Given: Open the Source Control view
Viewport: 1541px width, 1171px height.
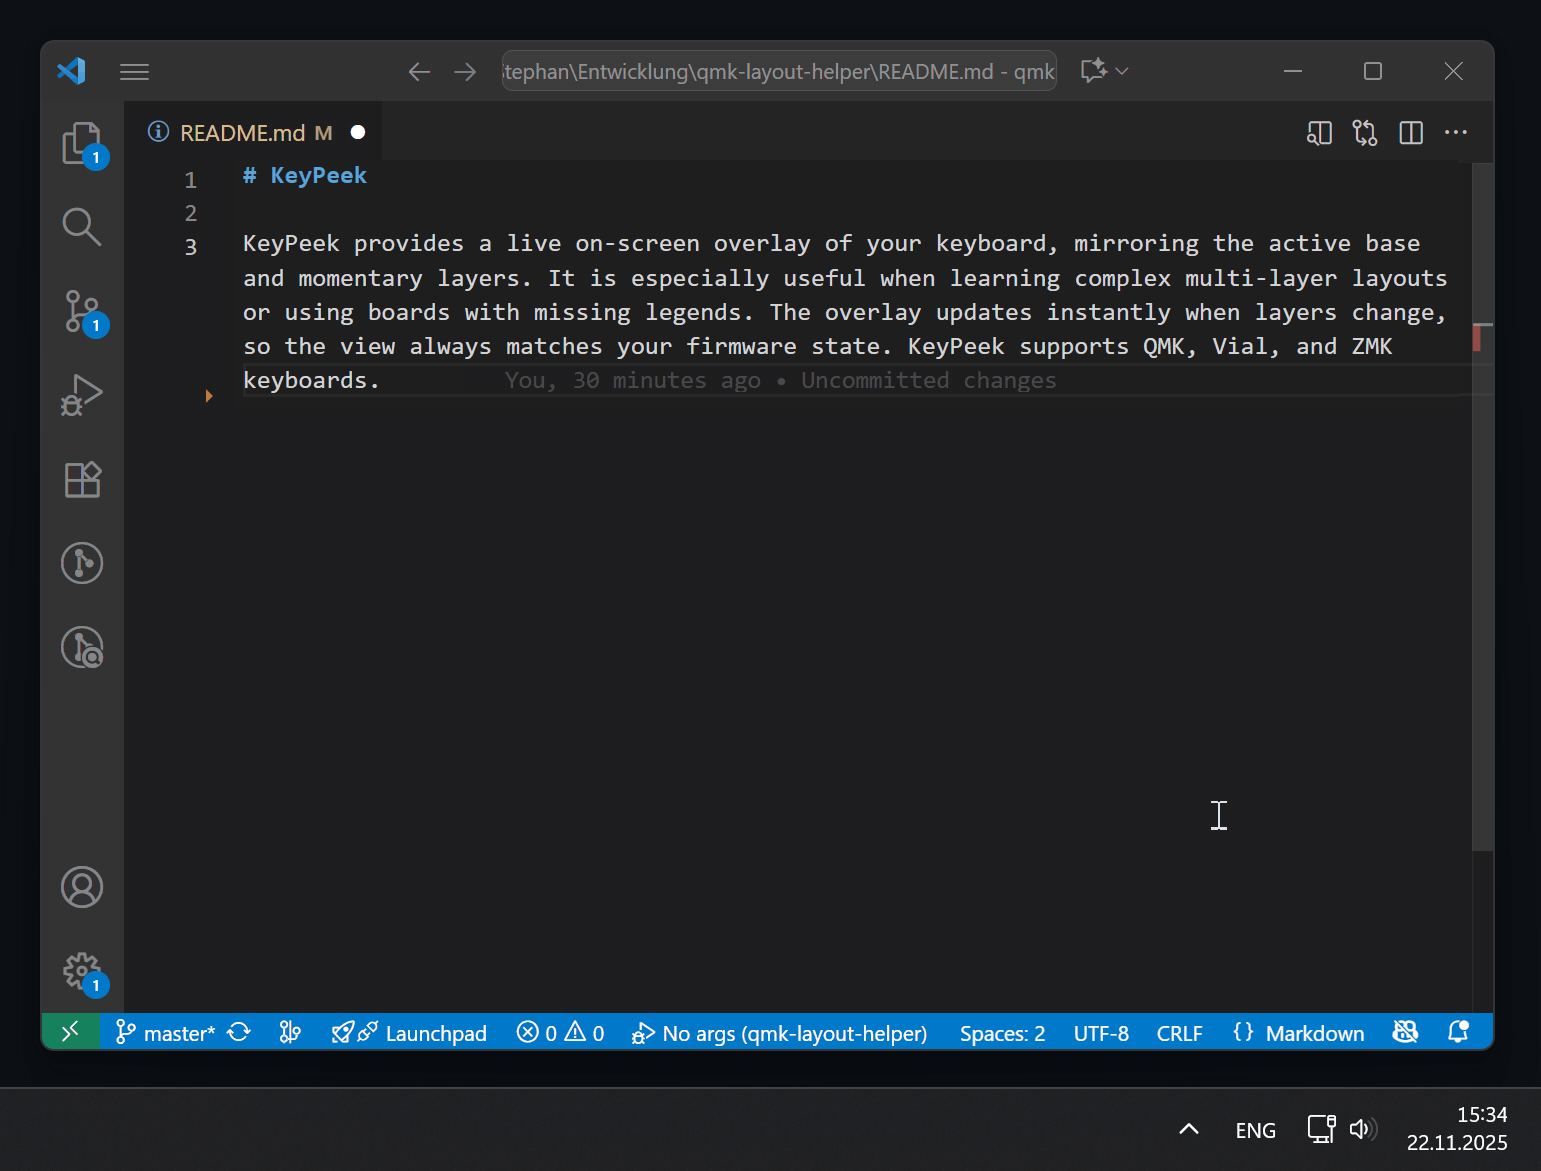Looking at the screenshot, I should [82, 311].
